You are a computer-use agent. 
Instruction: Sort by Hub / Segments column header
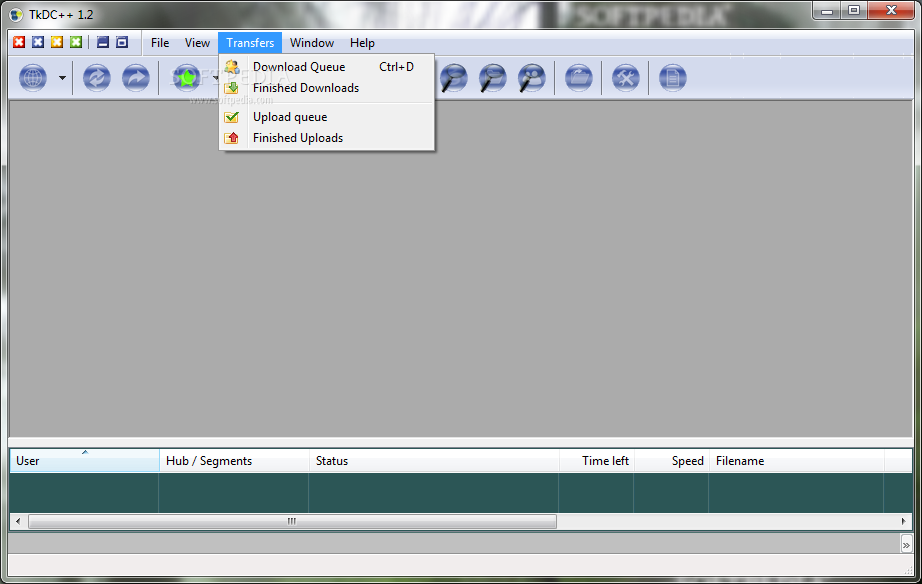[234, 460]
